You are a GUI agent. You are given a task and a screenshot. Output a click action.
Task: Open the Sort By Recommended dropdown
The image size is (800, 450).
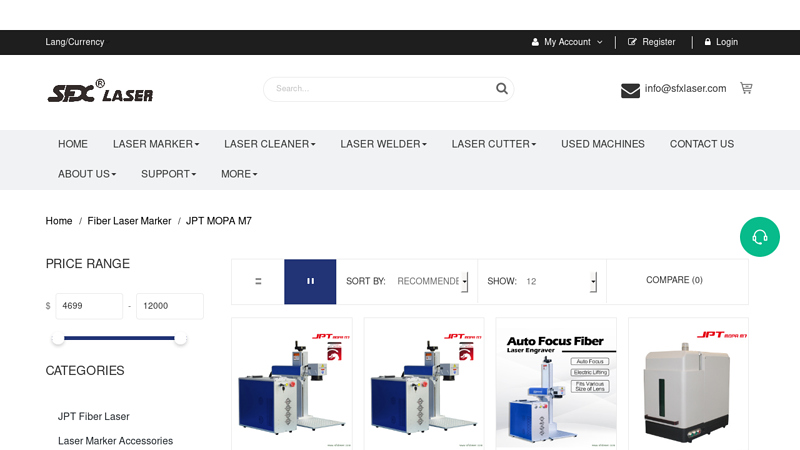coord(432,281)
